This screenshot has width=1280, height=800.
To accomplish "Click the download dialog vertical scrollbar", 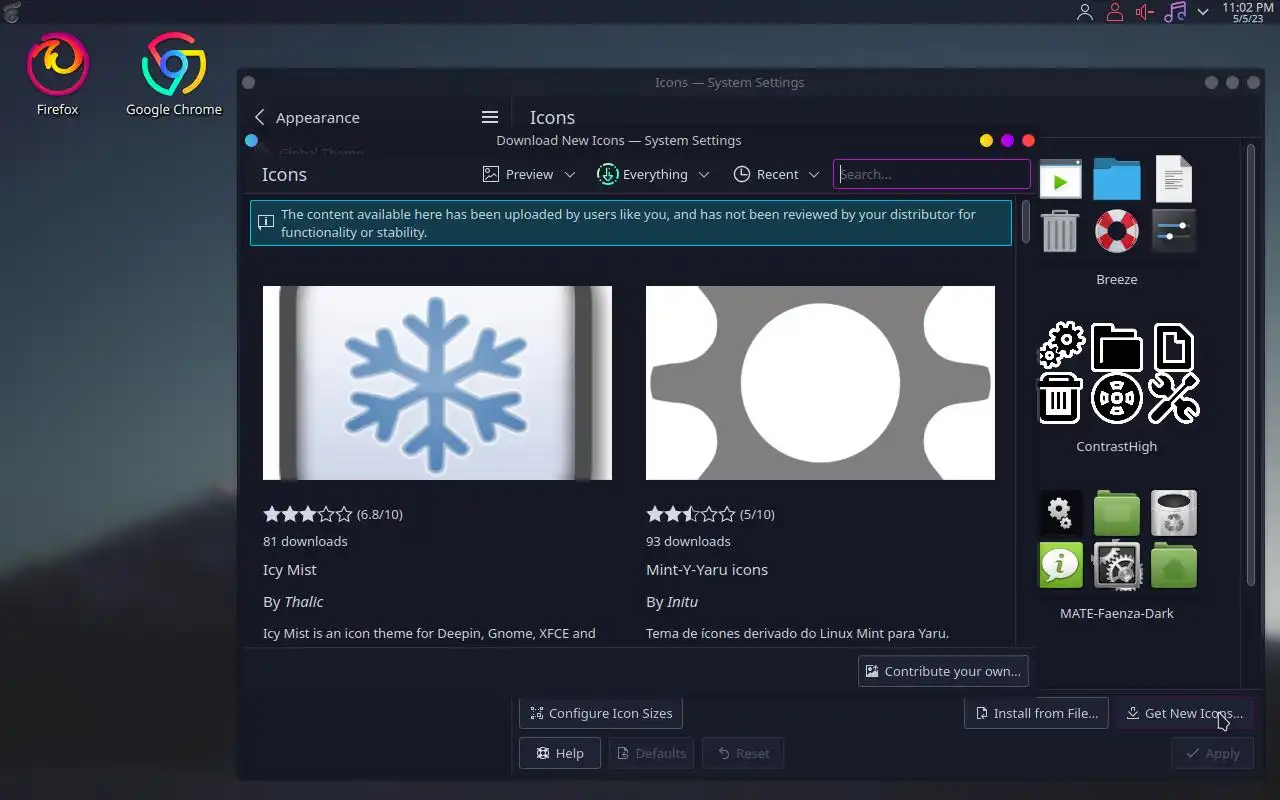I will click(x=1025, y=222).
